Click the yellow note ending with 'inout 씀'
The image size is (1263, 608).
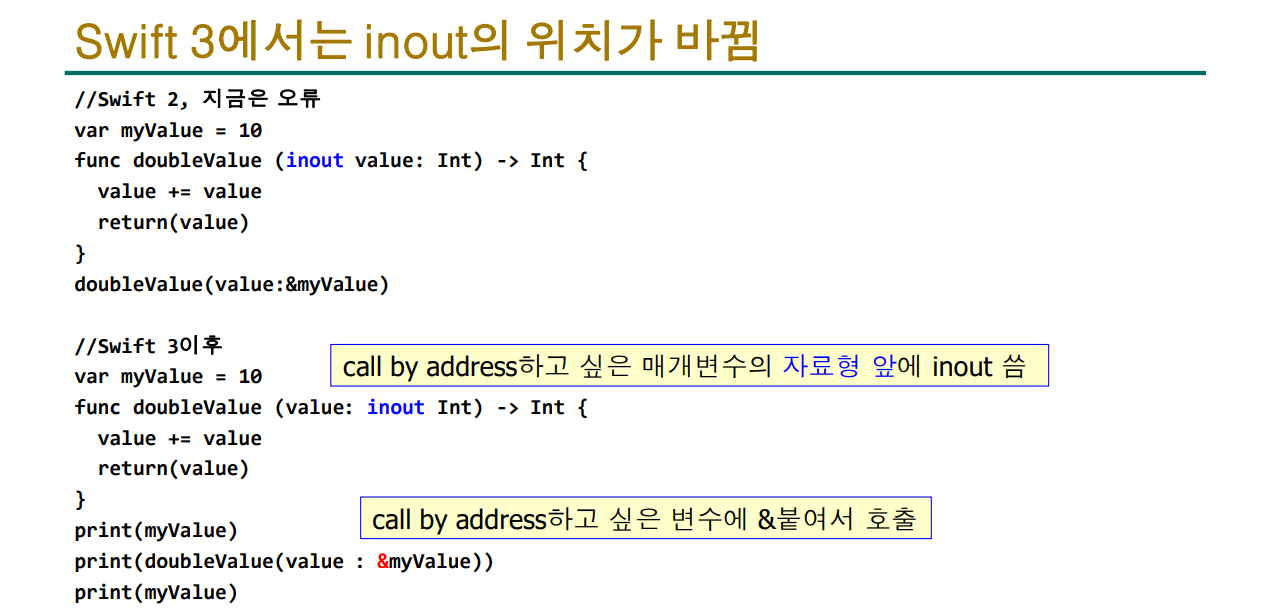689,366
